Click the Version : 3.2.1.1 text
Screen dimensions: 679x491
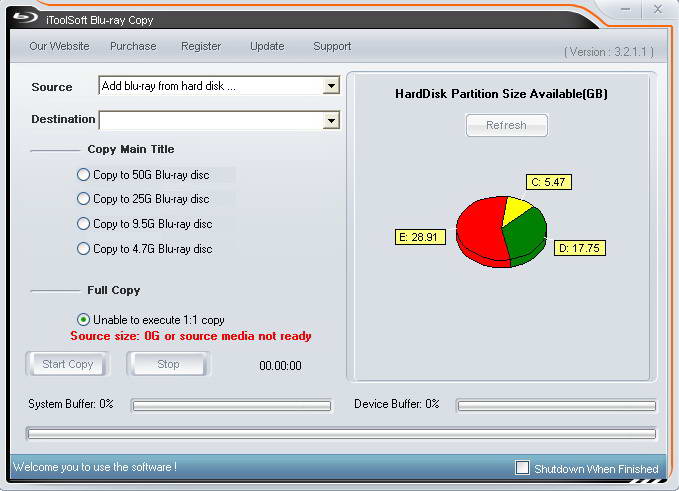[609, 52]
